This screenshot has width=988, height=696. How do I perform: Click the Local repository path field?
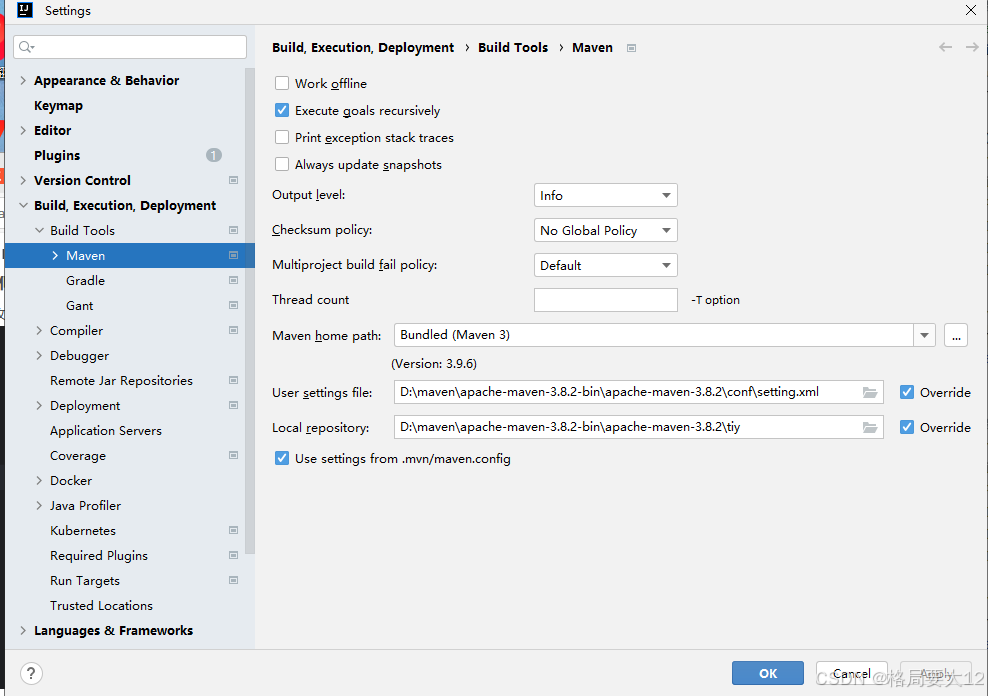638,428
